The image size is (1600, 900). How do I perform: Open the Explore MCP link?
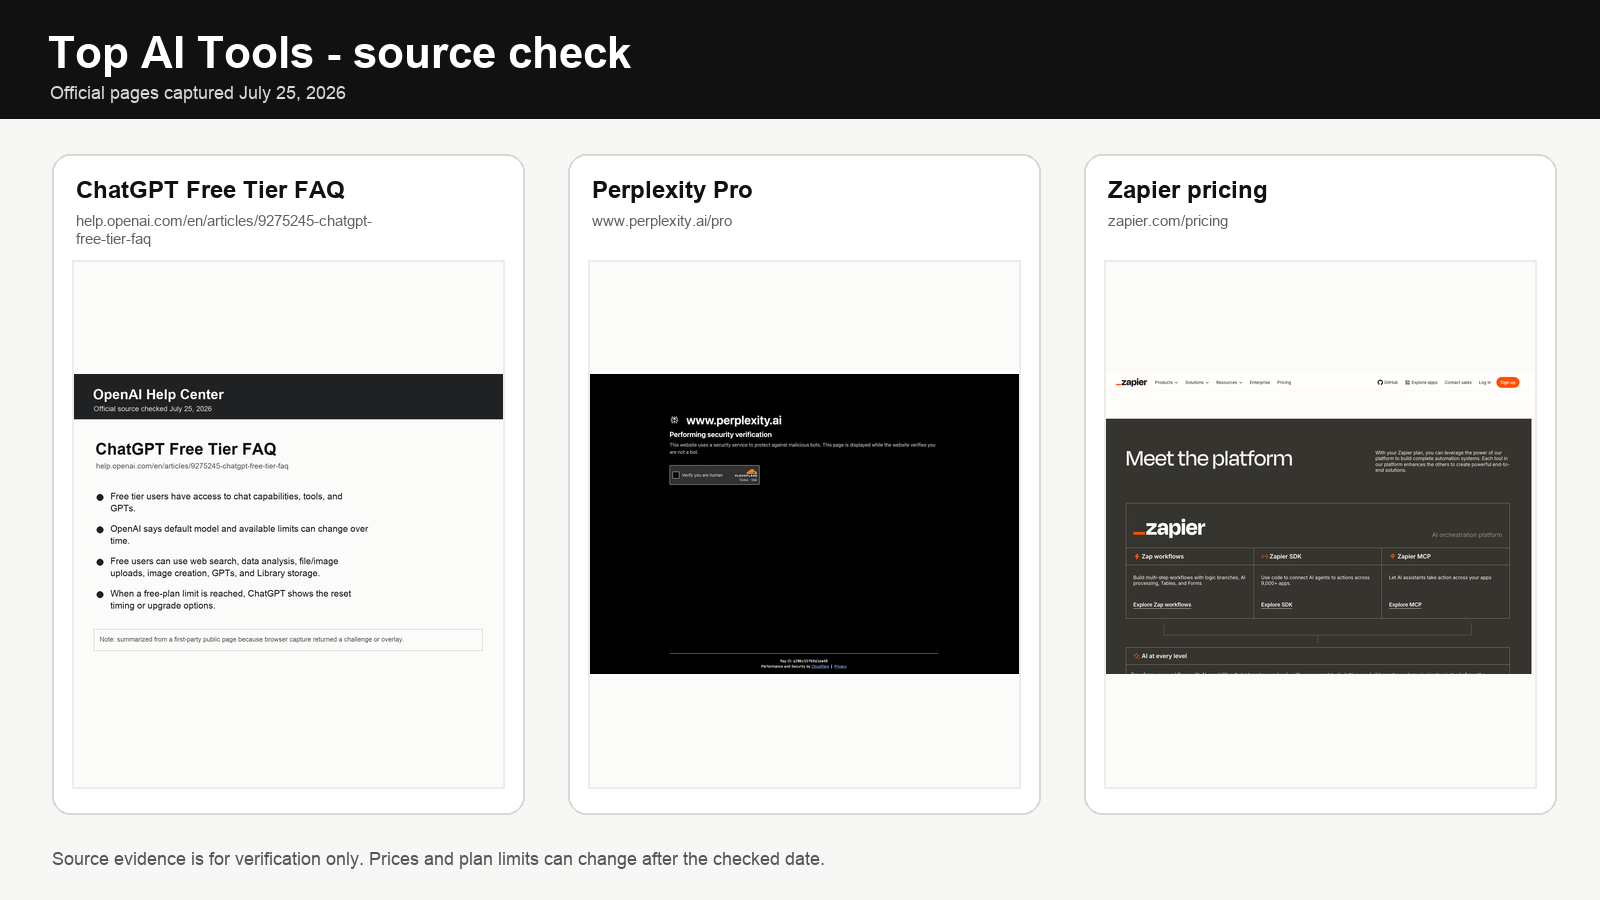click(1405, 605)
